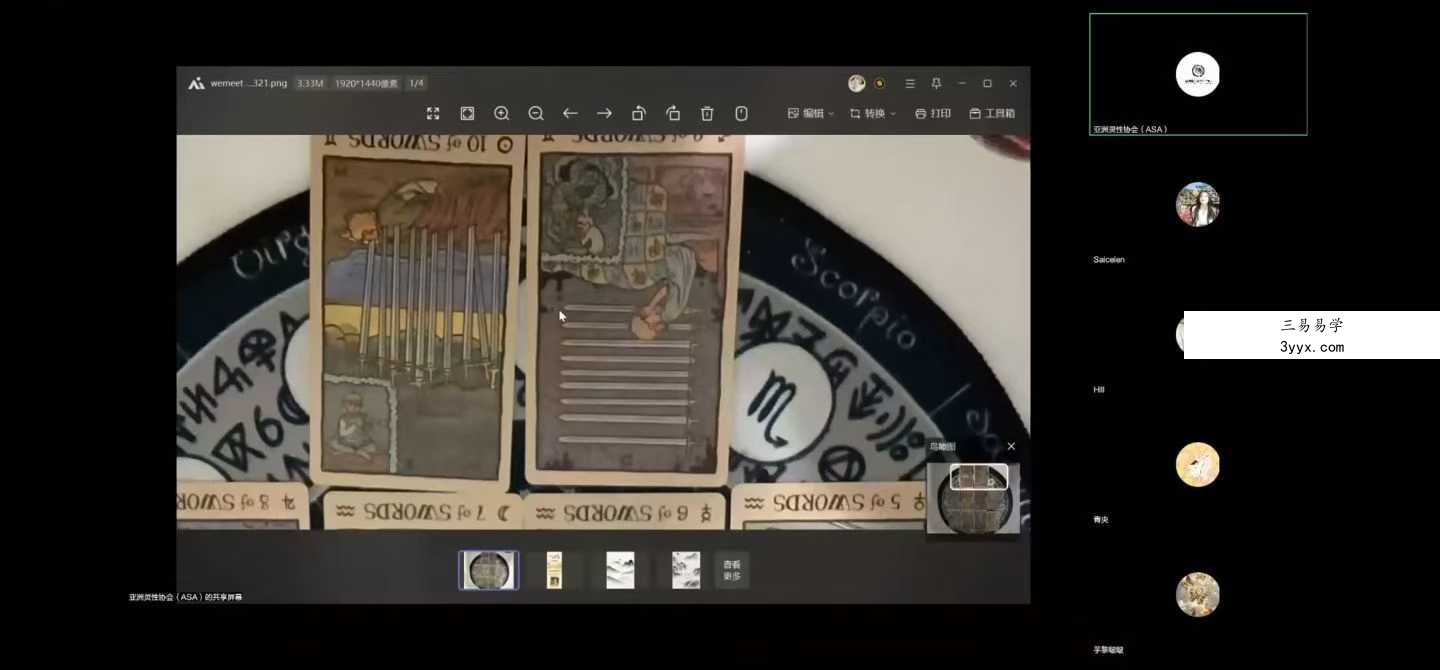The width and height of the screenshot is (1440, 670).
Task: Open the user avatar in viewer title bar
Action: pos(857,83)
